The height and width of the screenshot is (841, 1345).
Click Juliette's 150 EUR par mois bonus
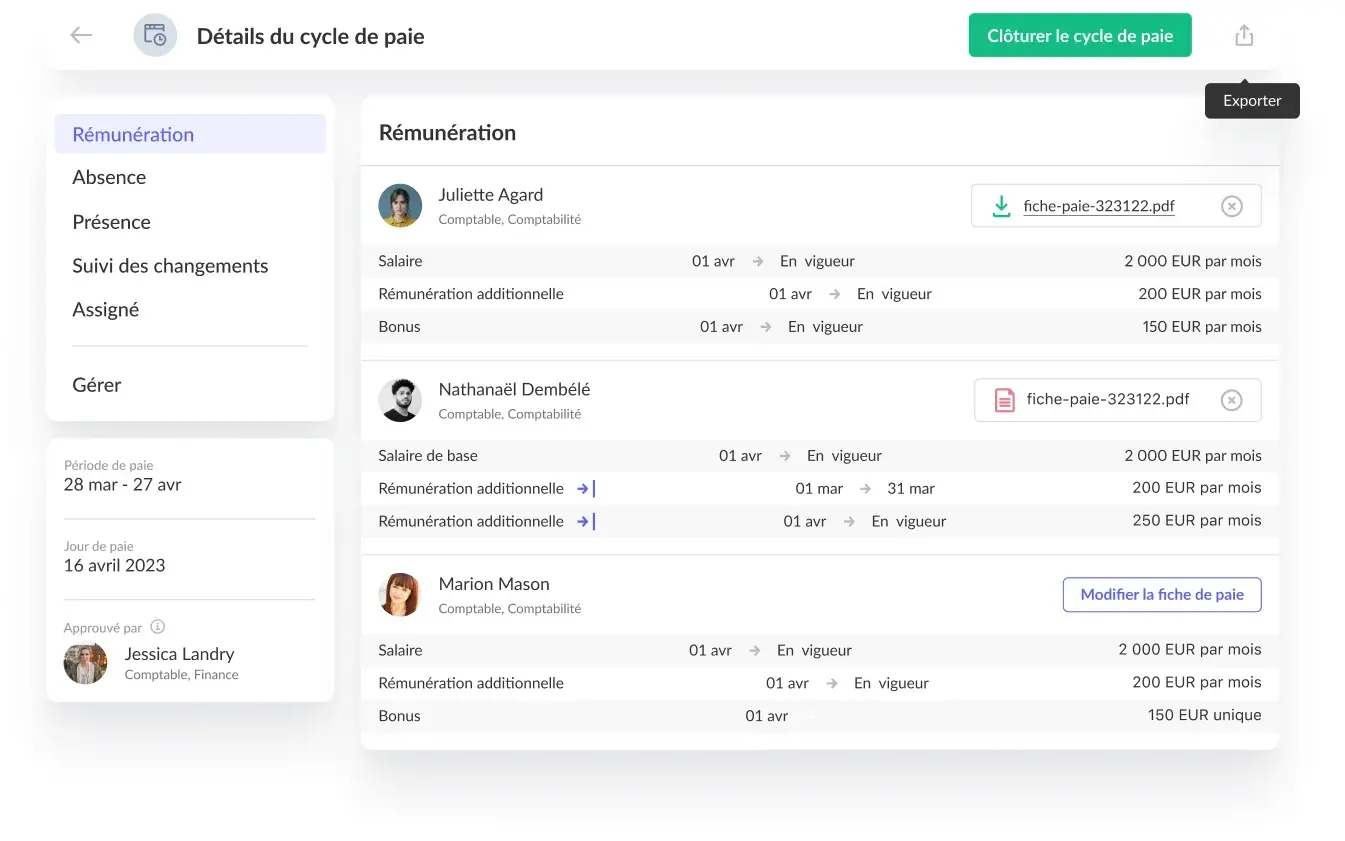pyautogui.click(x=1202, y=327)
